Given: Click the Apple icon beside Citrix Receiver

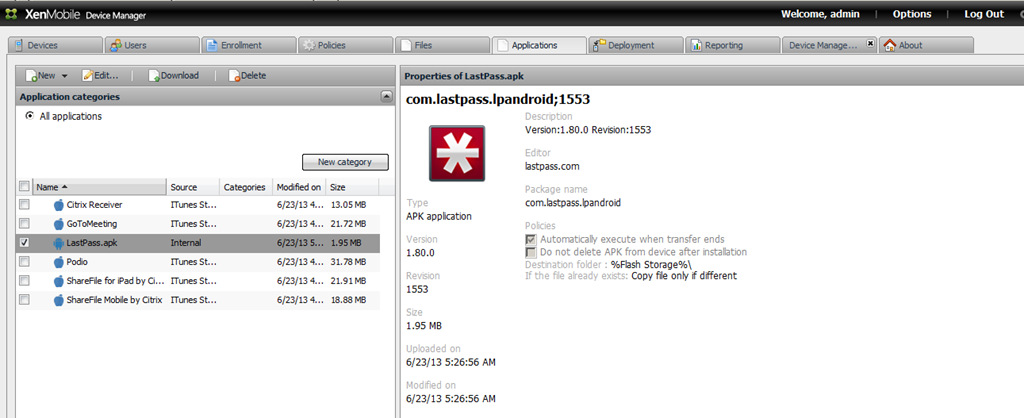Looking at the screenshot, I should tap(59, 205).
